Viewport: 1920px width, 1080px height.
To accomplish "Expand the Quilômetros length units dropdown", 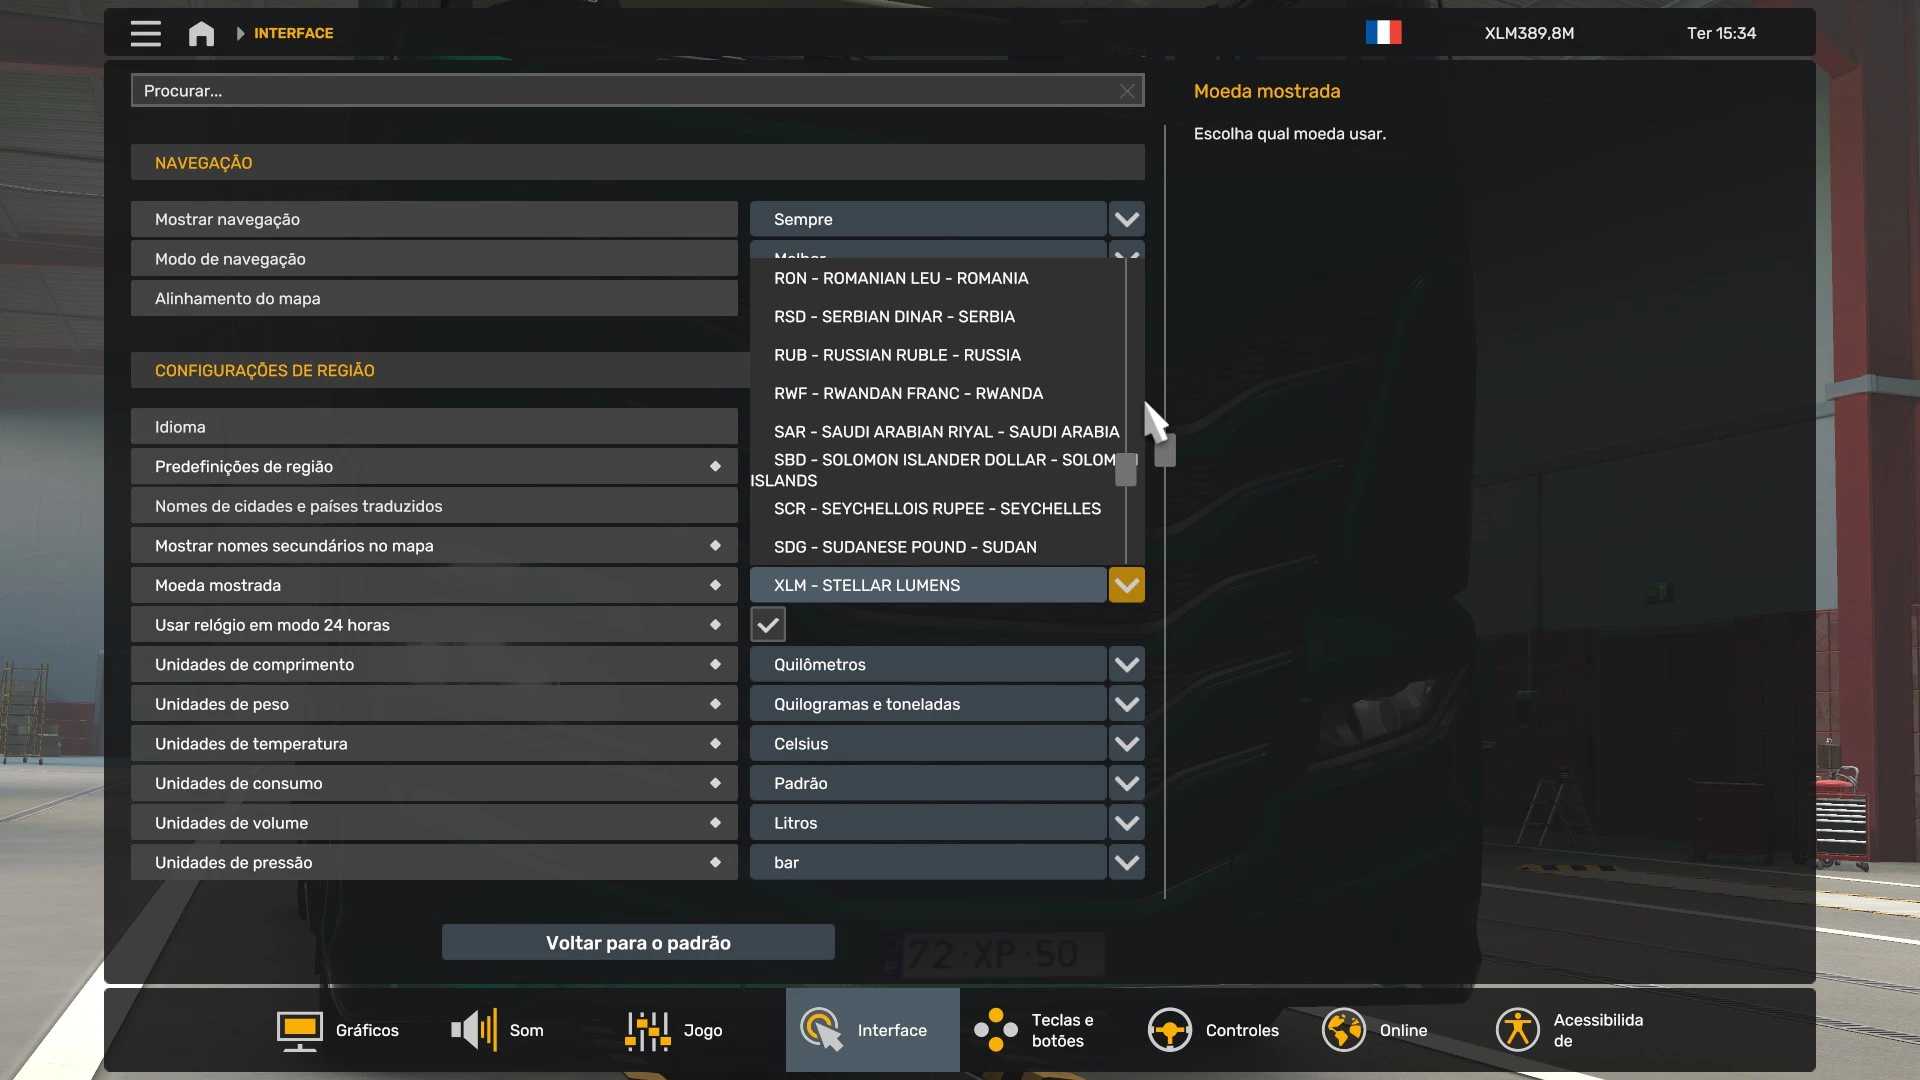I will tap(1126, 664).
